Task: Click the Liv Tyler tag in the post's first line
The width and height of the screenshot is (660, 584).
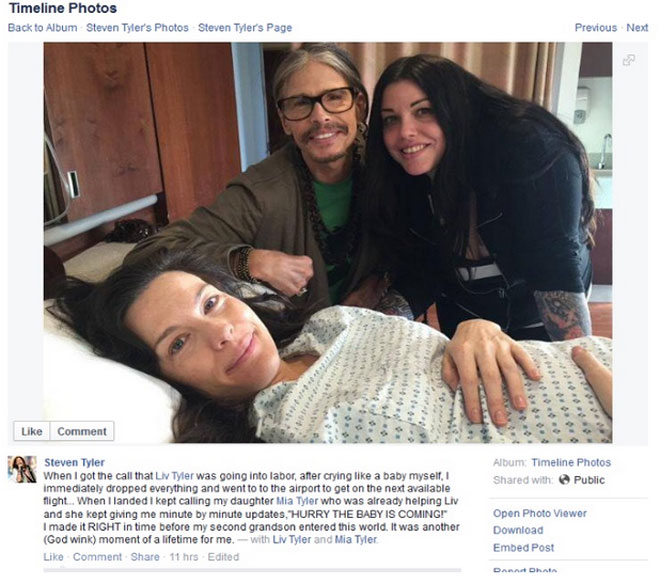Action: (x=174, y=476)
